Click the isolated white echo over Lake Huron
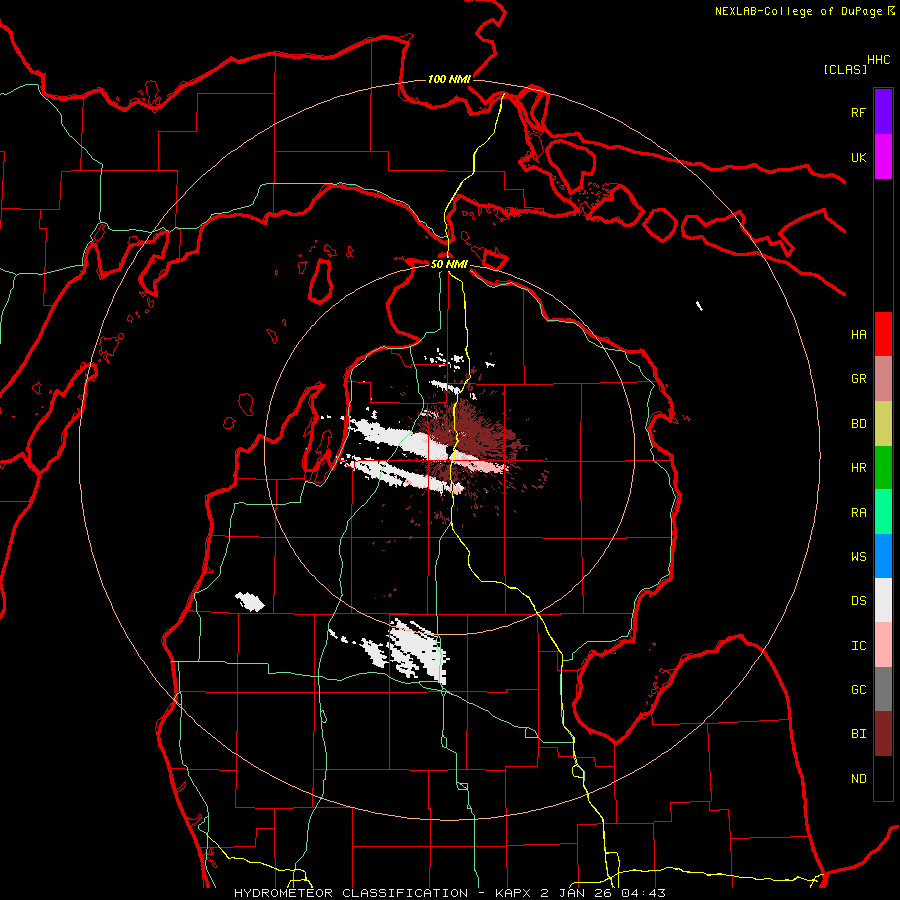The image size is (900, 900). (x=699, y=305)
